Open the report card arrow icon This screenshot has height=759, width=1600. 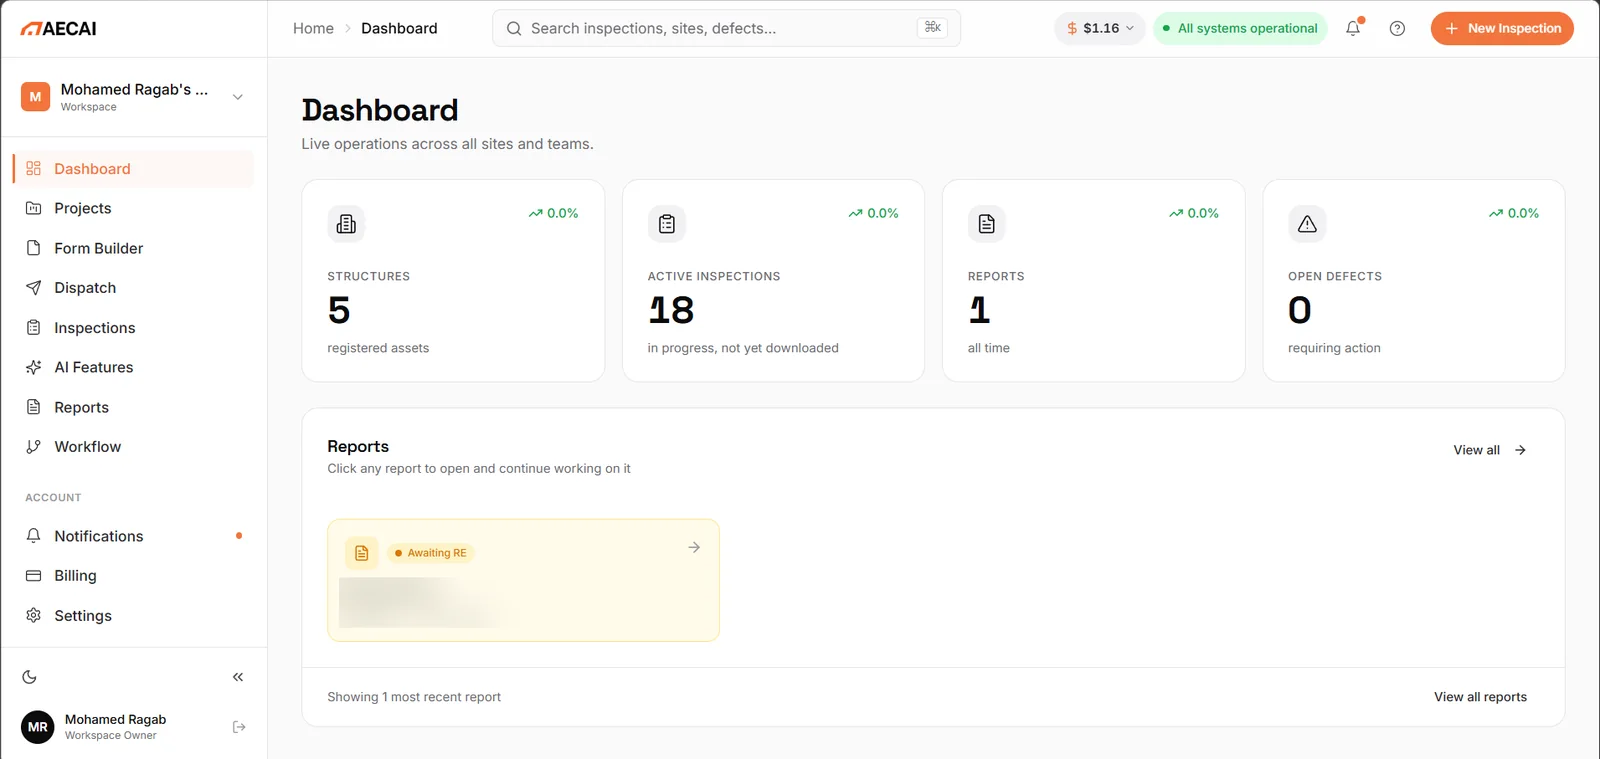[x=694, y=547]
